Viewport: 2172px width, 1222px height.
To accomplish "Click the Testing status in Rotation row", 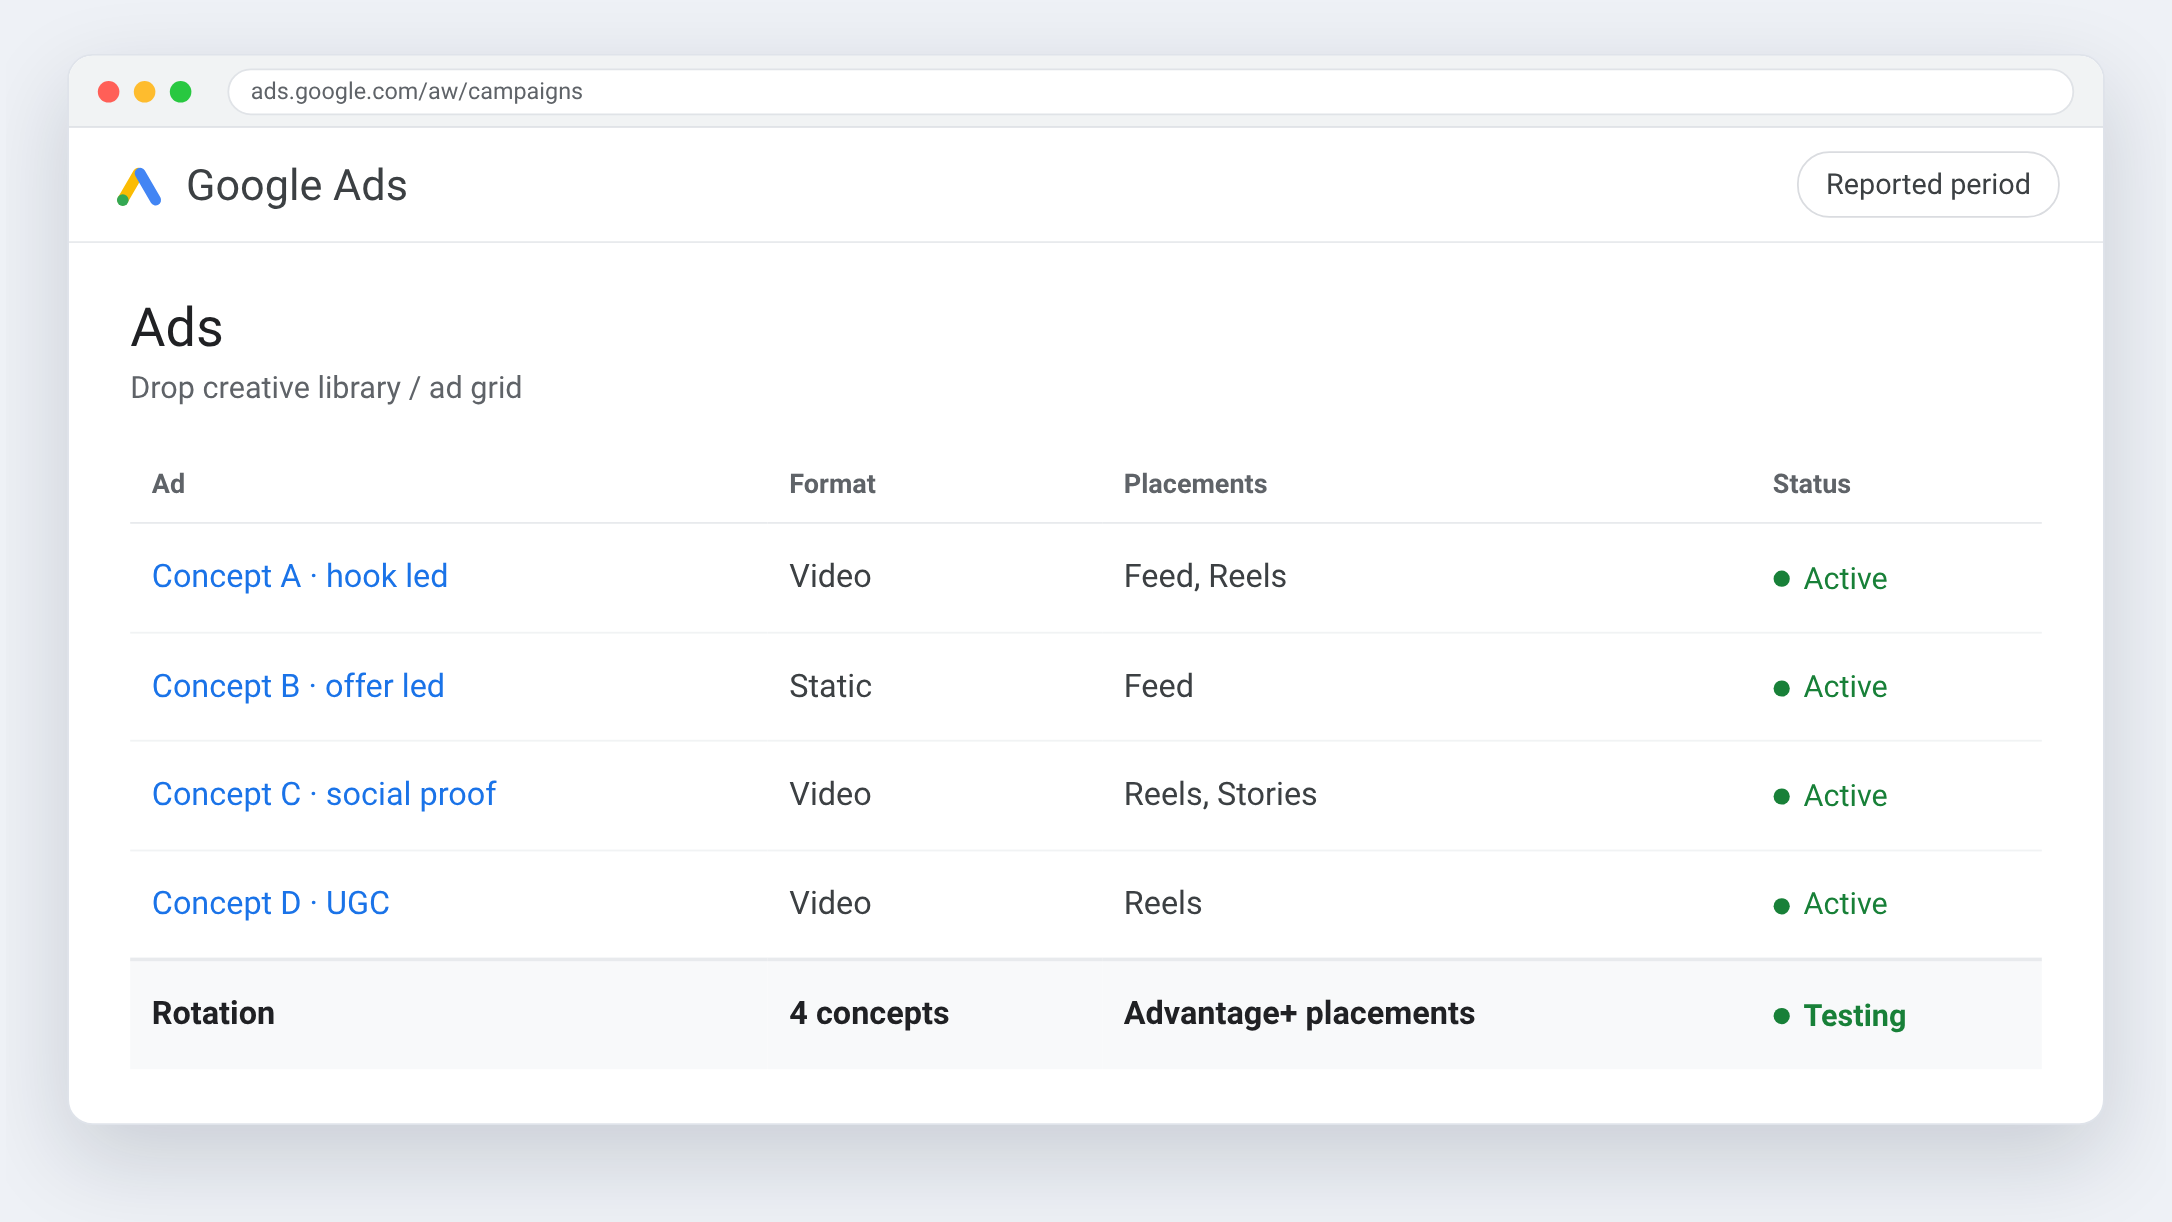I will (x=1839, y=1015).
